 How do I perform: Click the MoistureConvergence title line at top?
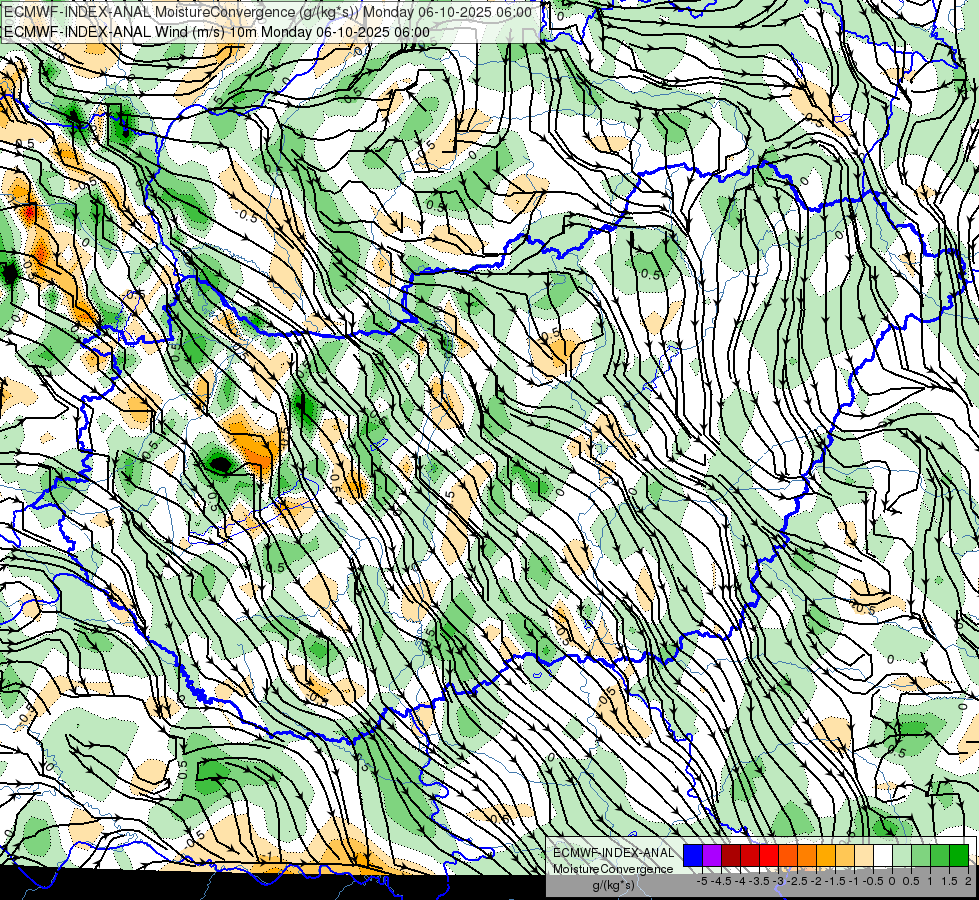(x=268, y=12)
